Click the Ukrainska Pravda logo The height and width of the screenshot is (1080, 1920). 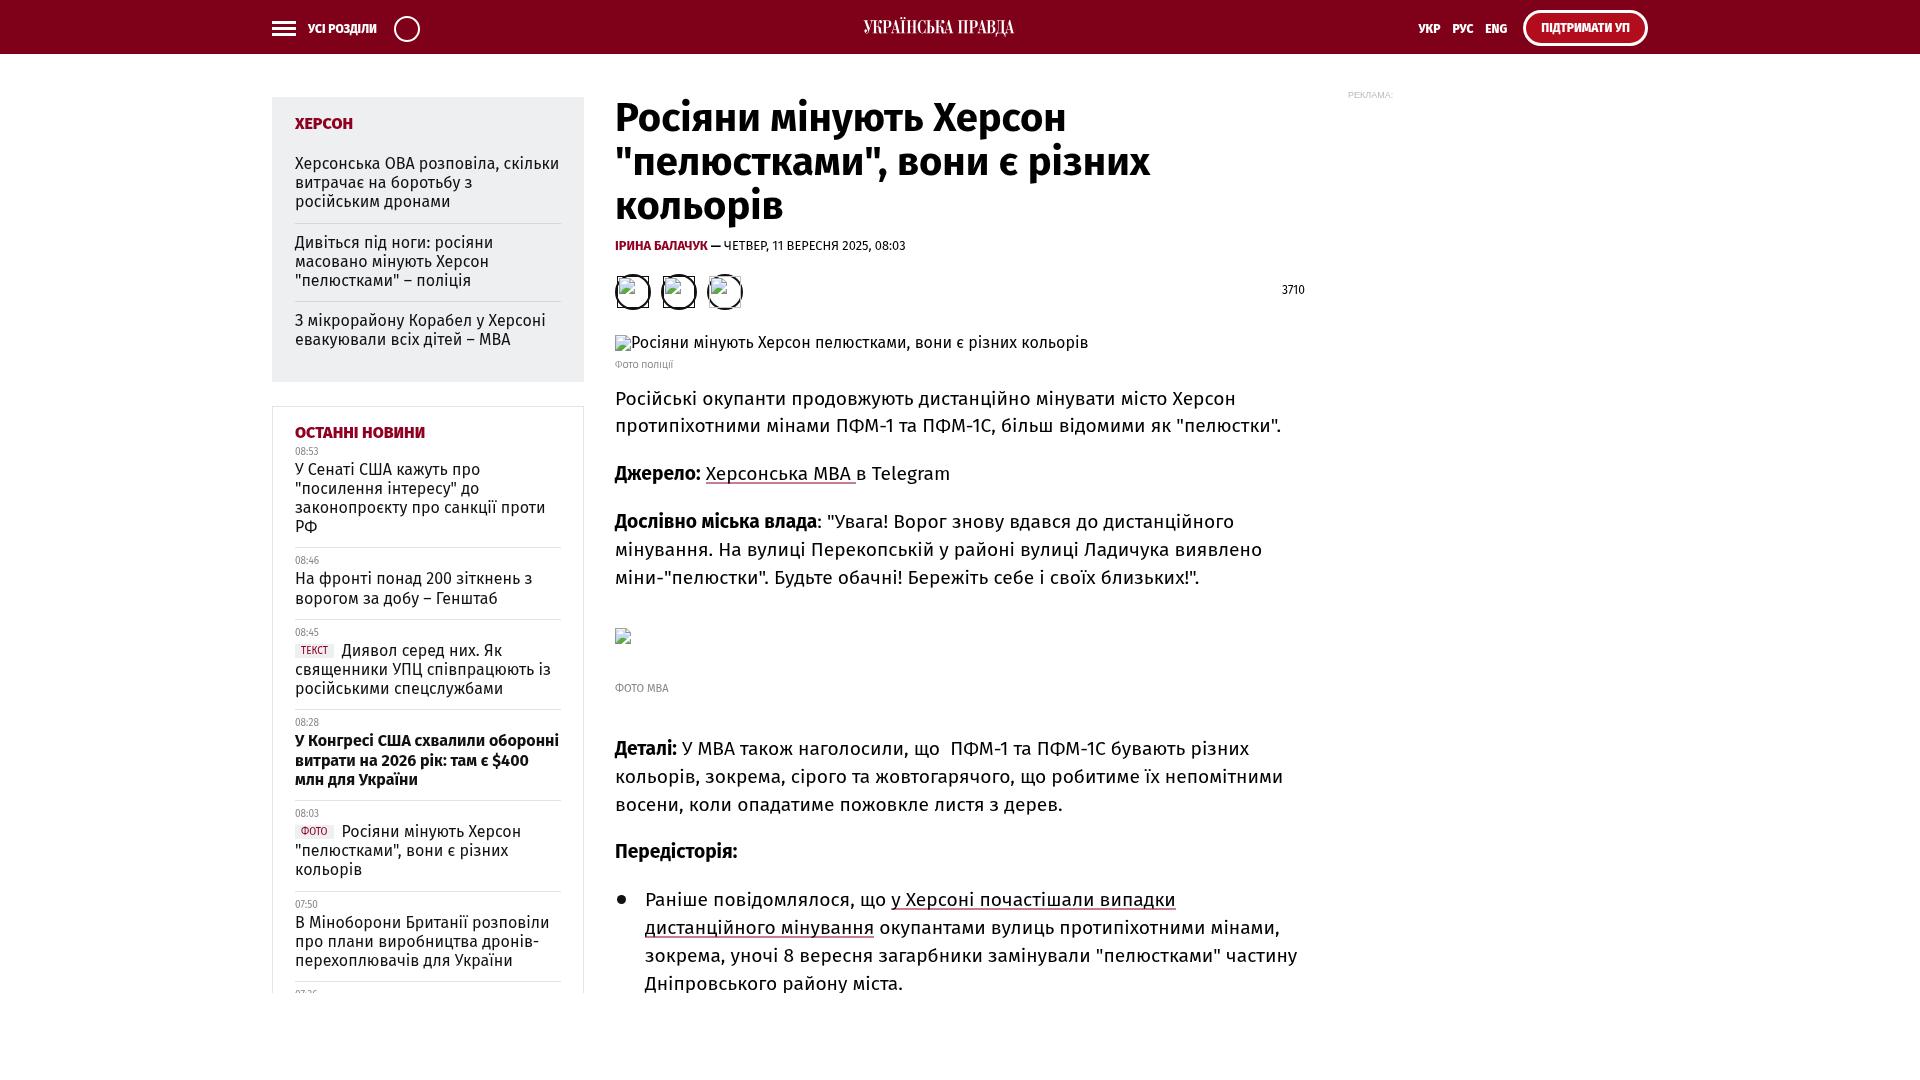[x=938, y=28]
